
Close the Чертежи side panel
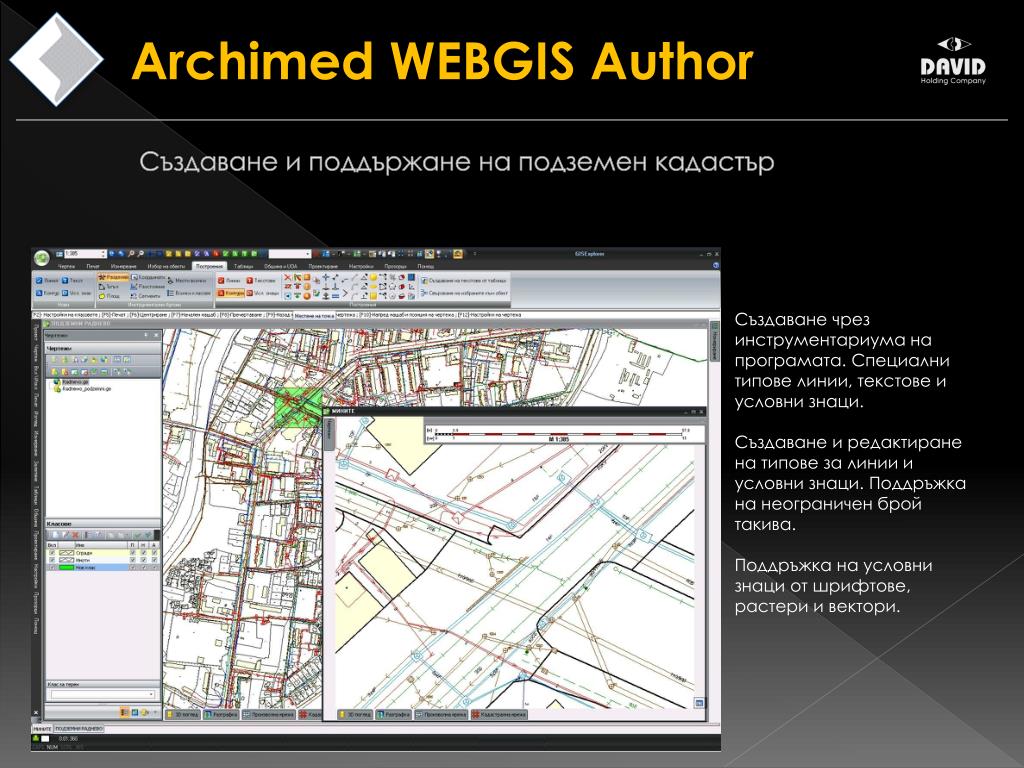coord(156,335)
